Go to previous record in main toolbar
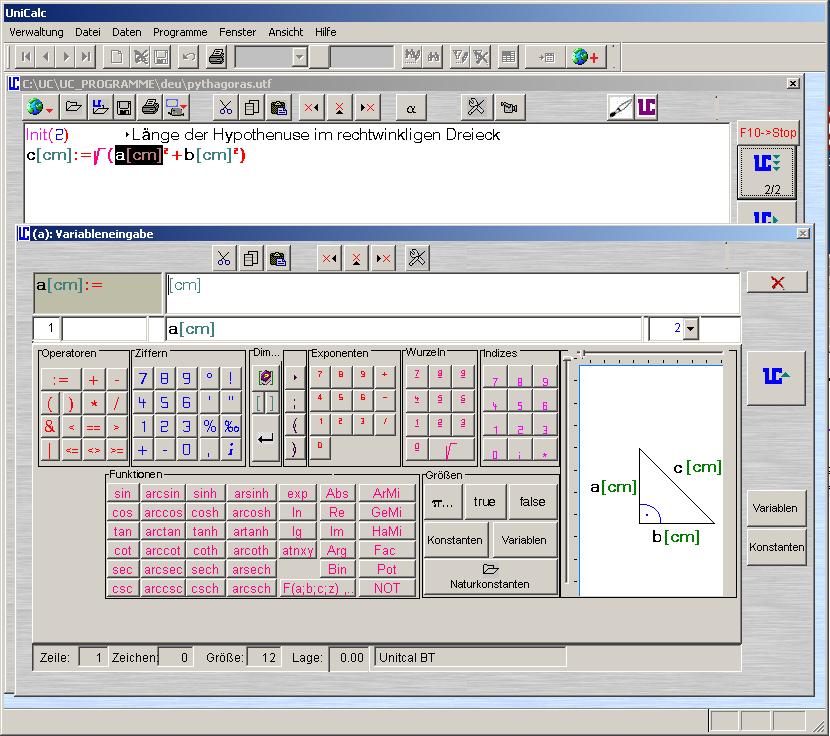This screenshot has width=830, height=736. (46, 57)
